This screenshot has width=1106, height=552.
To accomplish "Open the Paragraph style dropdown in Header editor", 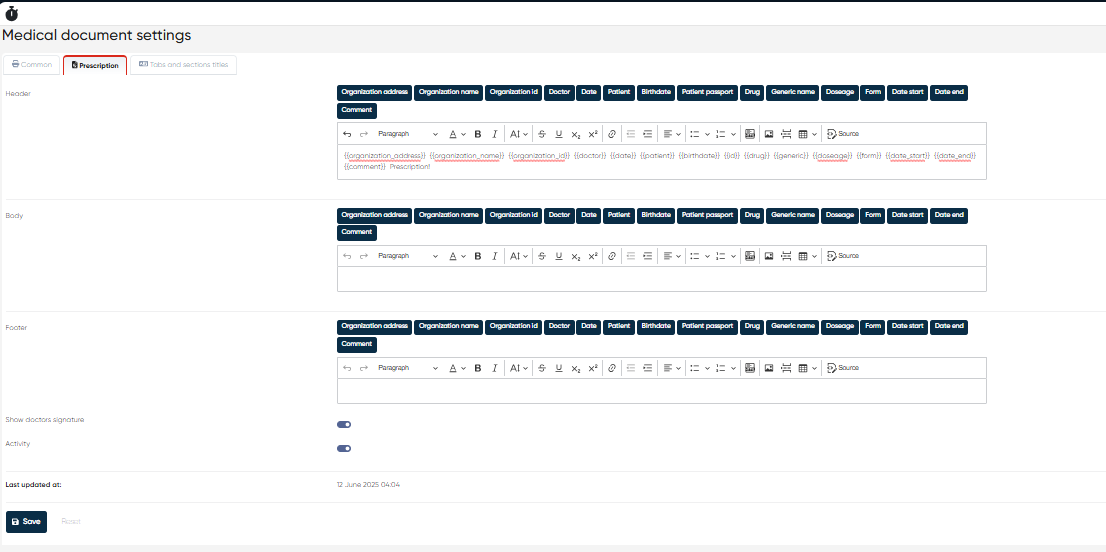I will click(407, 134).
